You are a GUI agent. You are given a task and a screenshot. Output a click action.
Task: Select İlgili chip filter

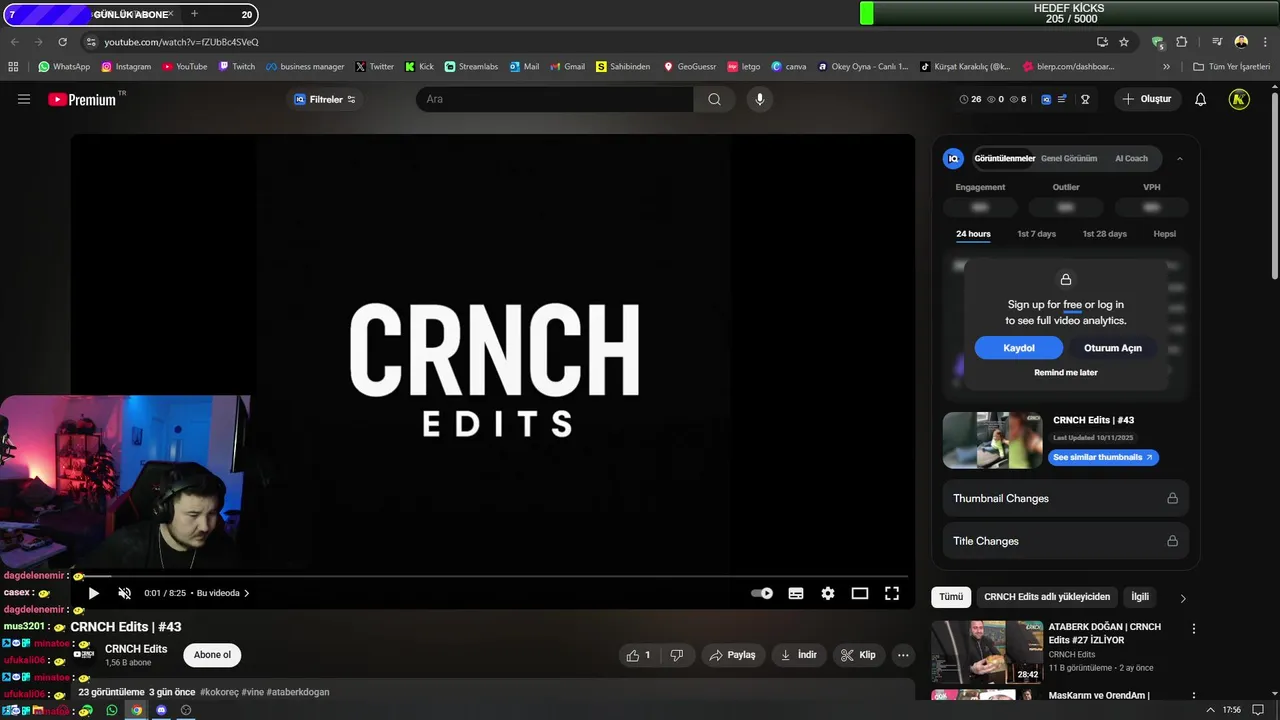(1140, 597)
